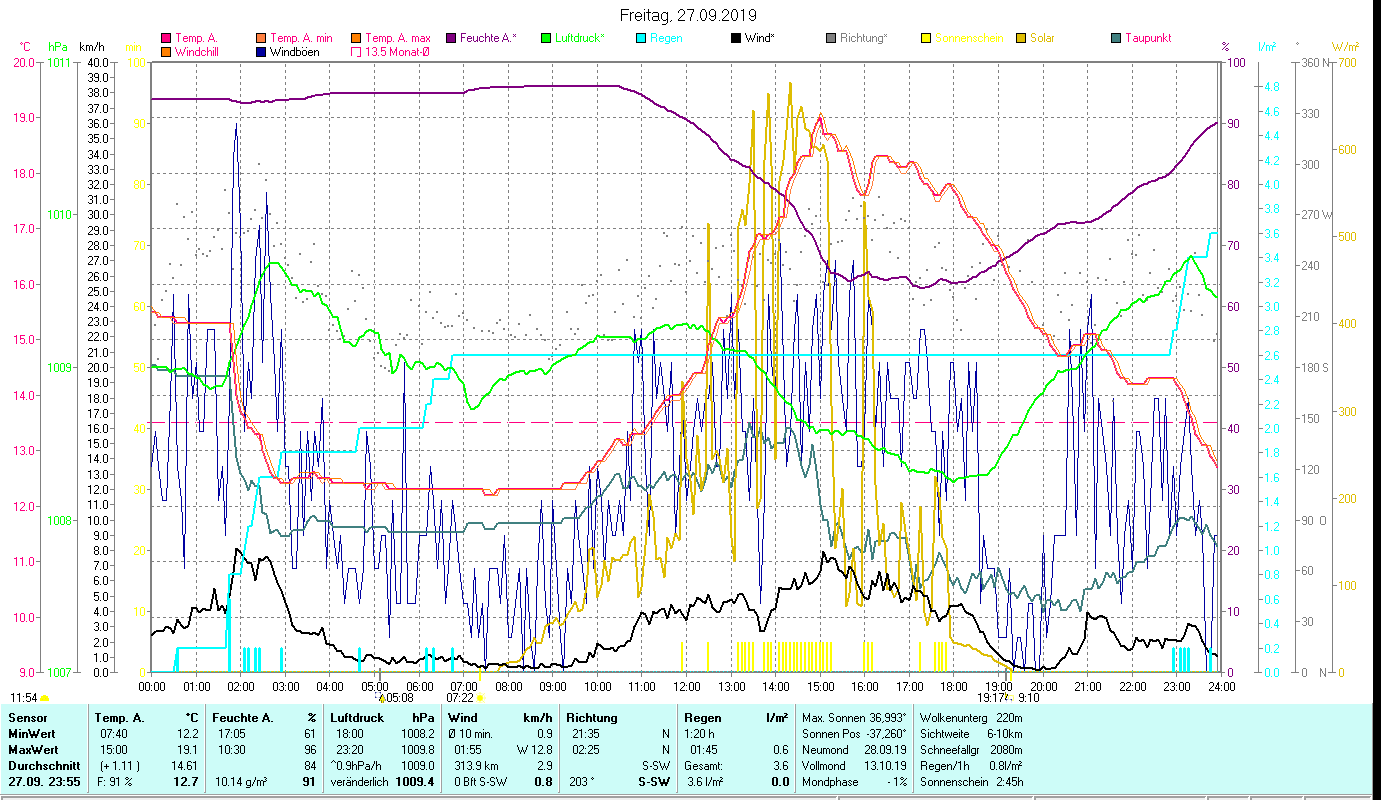1381x800 pixels.
Task: Click the Solar legend swatch
Action: click(x=1020, y=38)
